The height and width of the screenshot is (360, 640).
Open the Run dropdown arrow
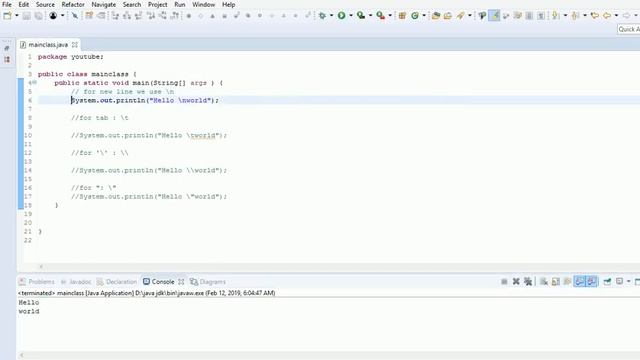point(351,16)
